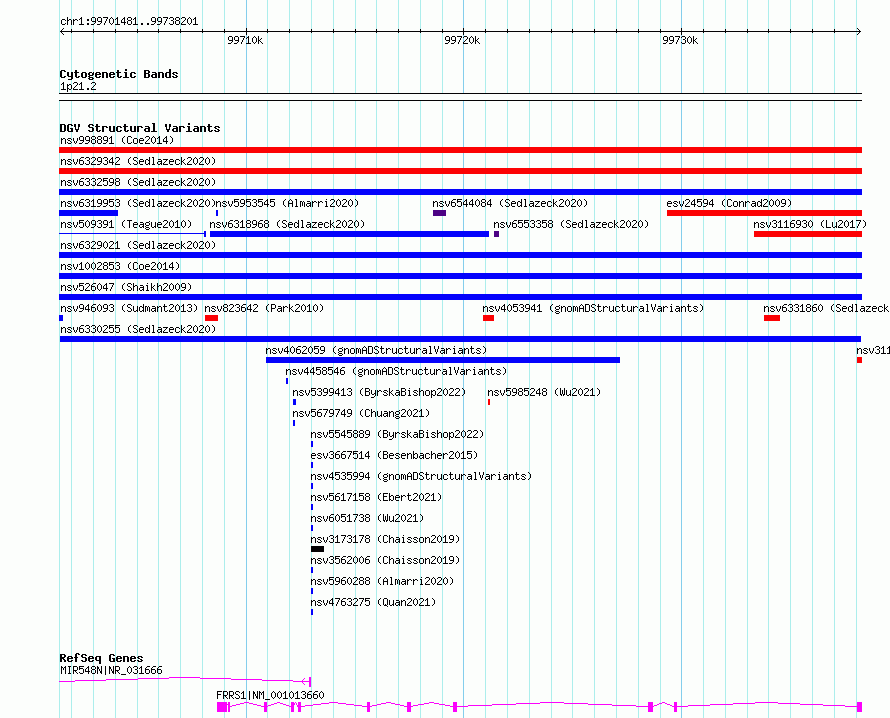890x718 pixels.
Task: Click the 99710k ruler tick label
Action: [245, 40]
